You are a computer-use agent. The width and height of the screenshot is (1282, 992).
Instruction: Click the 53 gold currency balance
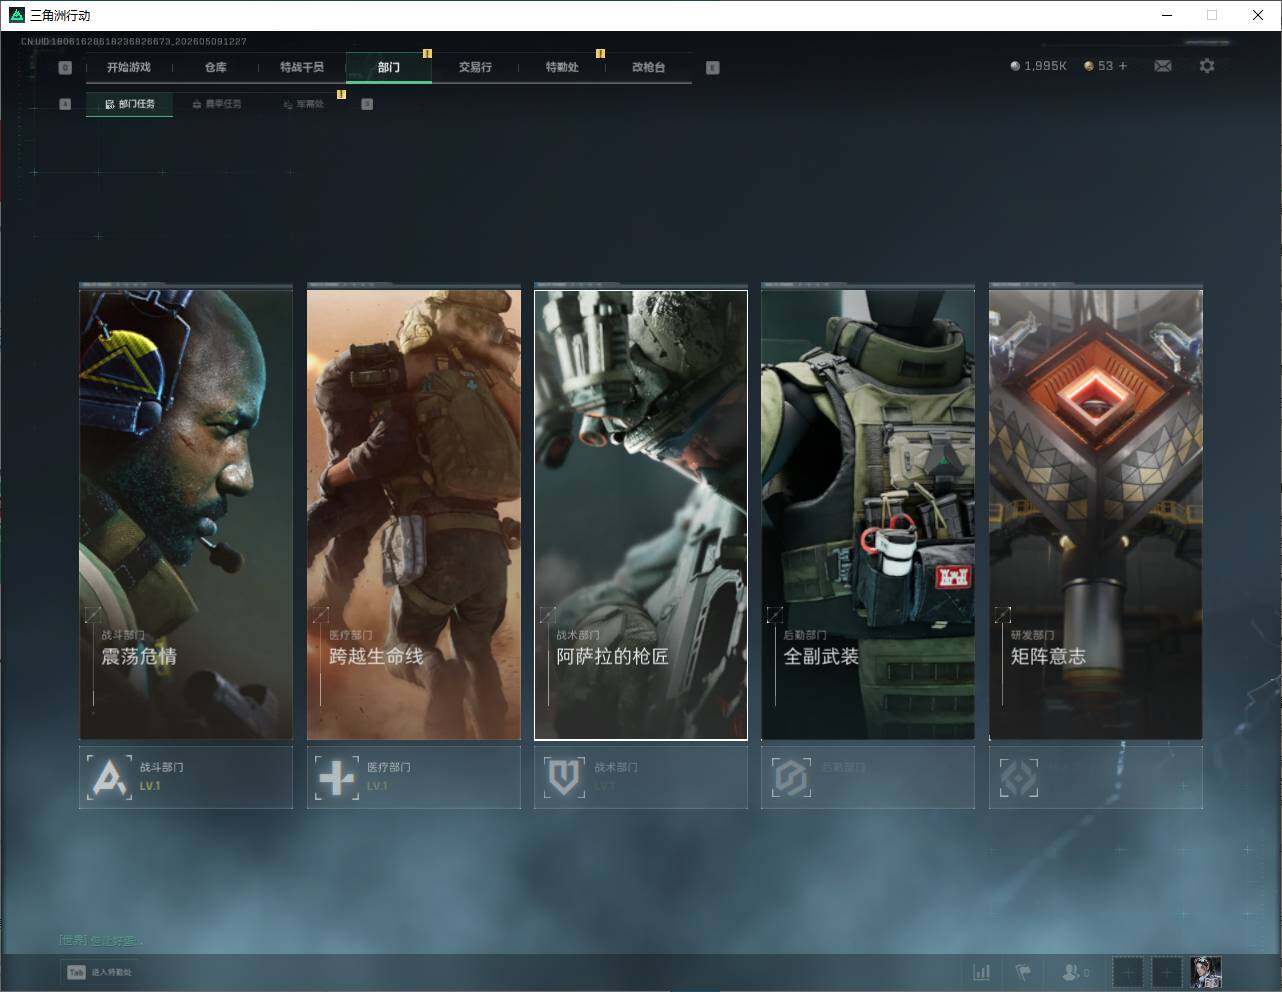coord(1105,66)
